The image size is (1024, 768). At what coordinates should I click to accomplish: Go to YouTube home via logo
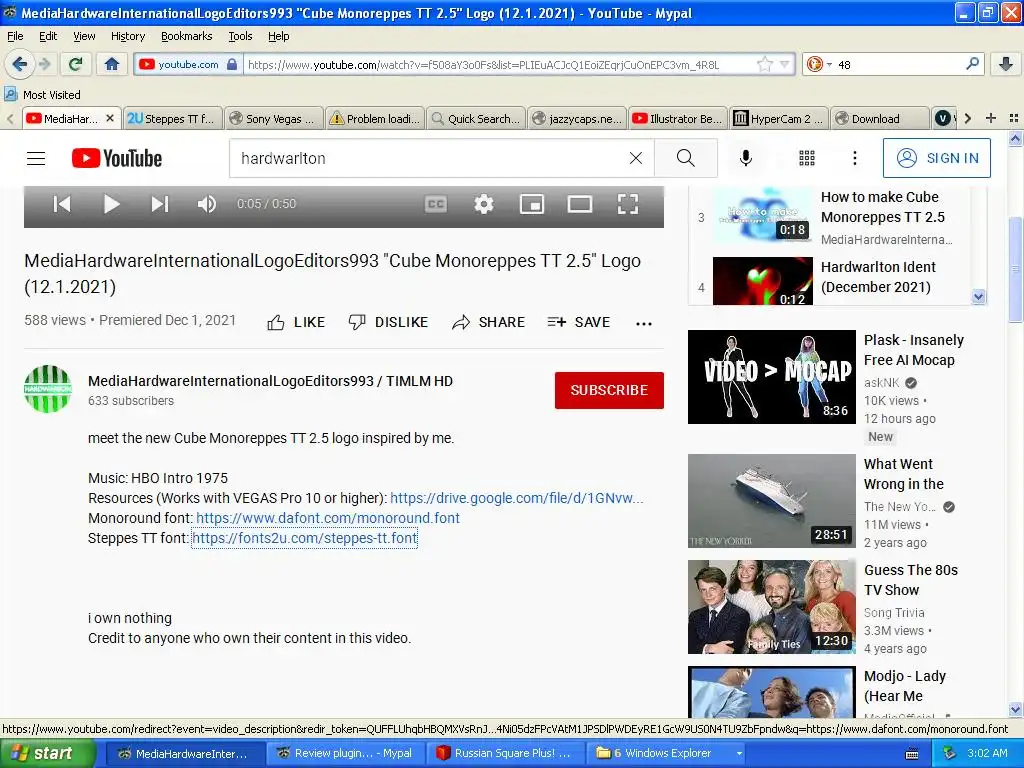(x=117, y=158)
